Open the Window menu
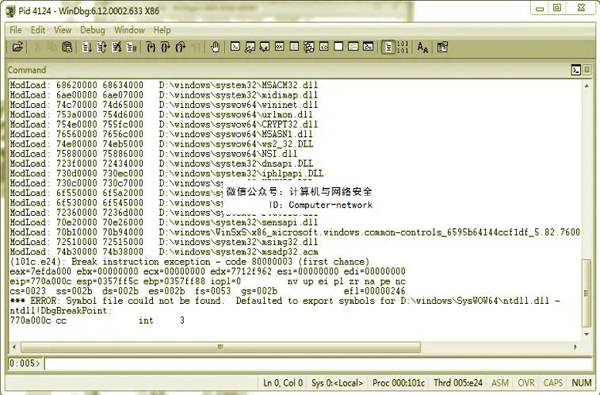 (x=129, y=30)
